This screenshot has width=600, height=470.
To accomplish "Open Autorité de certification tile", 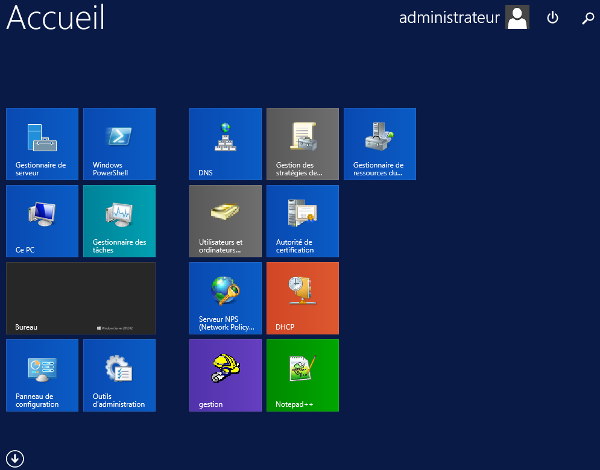I will click(303, 221).
